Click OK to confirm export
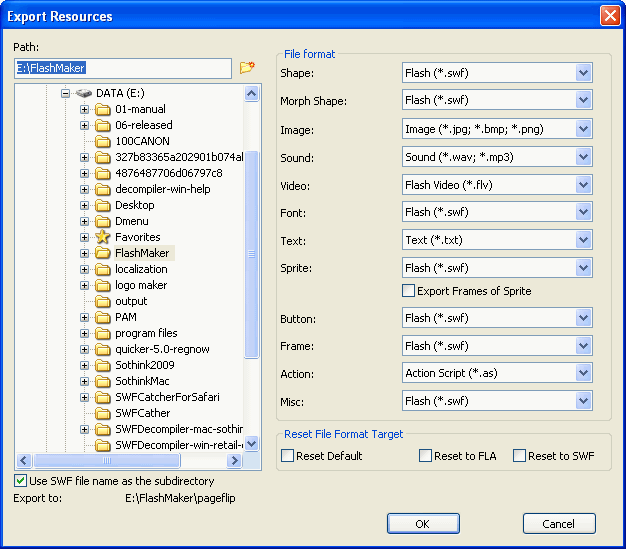 click(423, 523)
